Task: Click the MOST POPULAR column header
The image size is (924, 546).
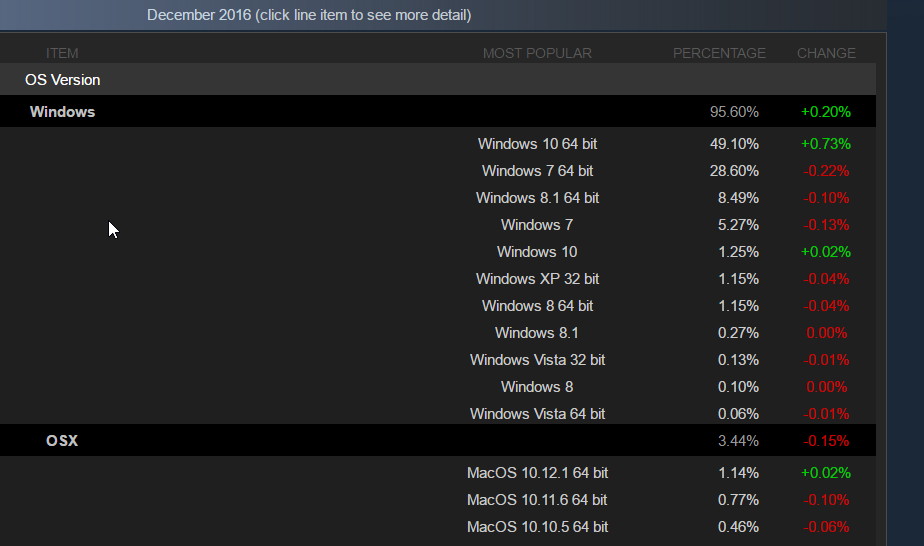Action: point(537,53)
